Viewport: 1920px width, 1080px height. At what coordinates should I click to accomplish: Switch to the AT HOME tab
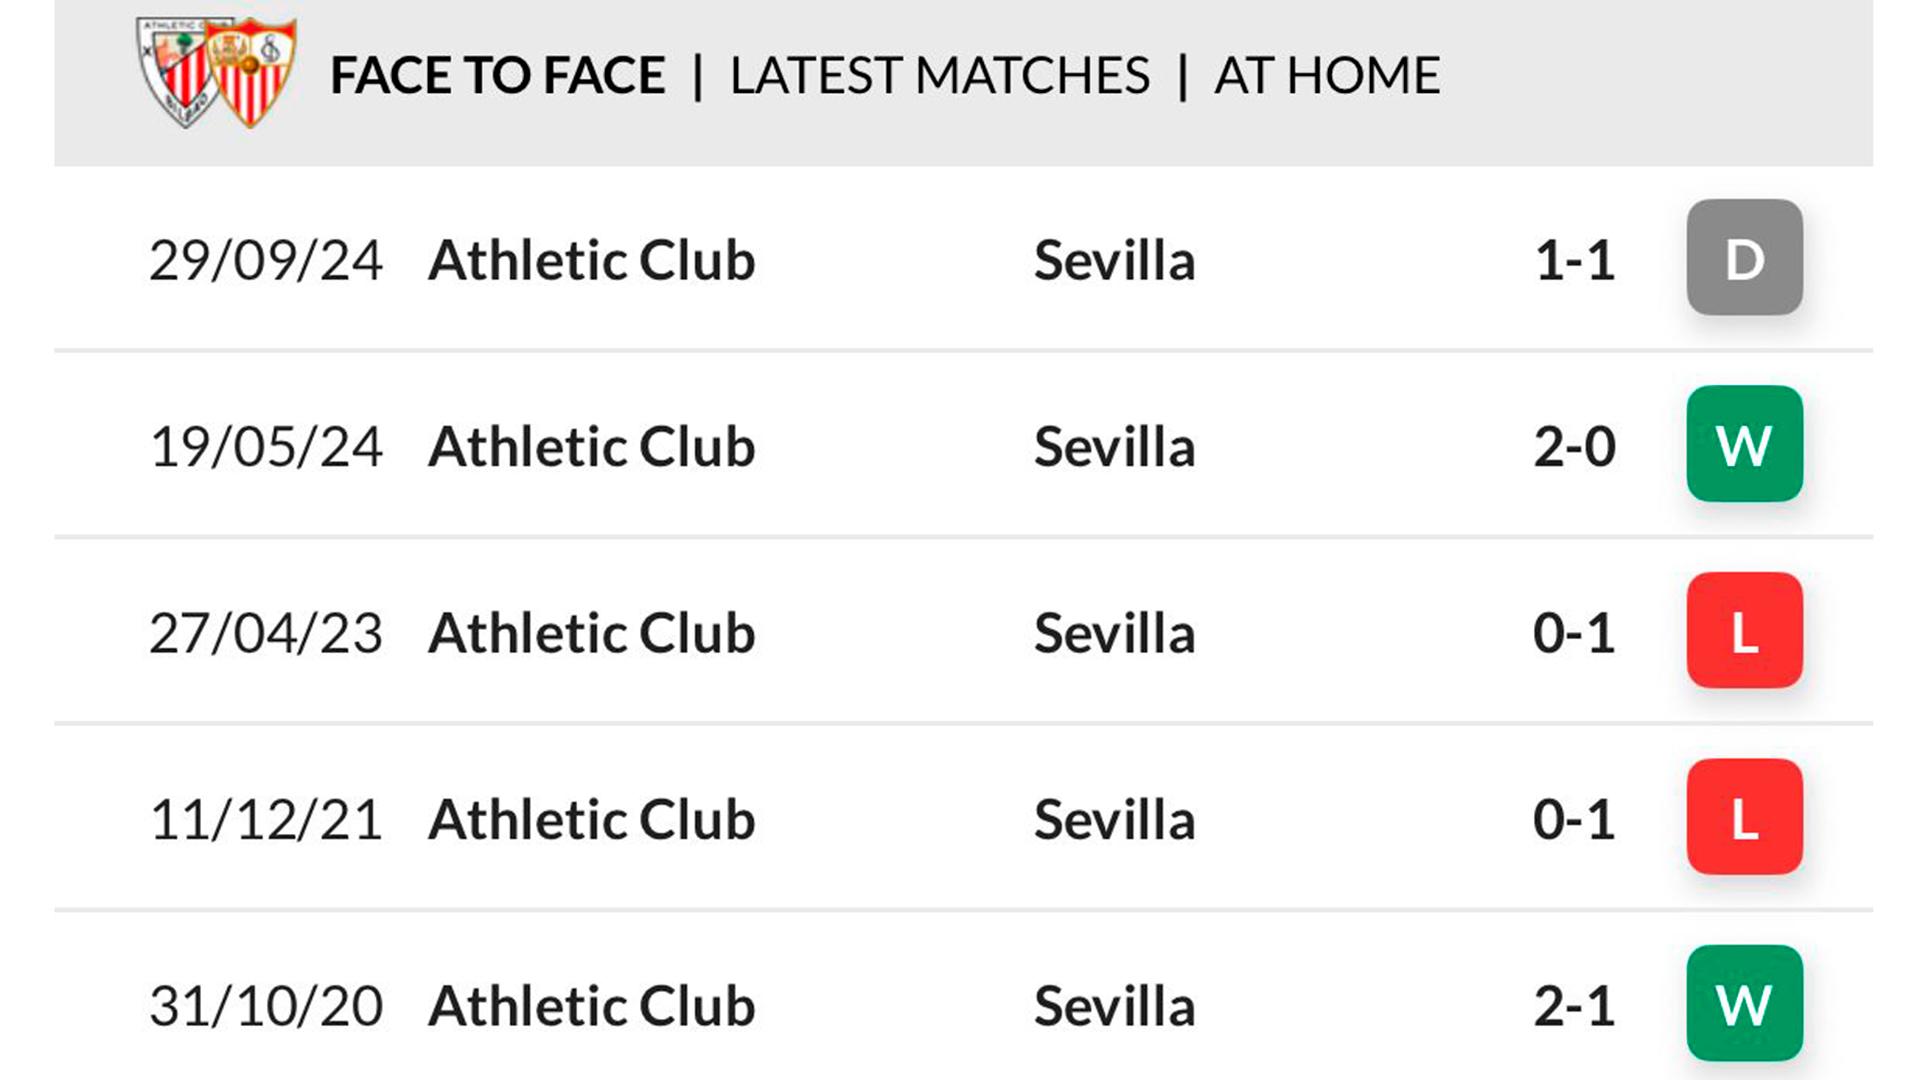(1327, 76)
